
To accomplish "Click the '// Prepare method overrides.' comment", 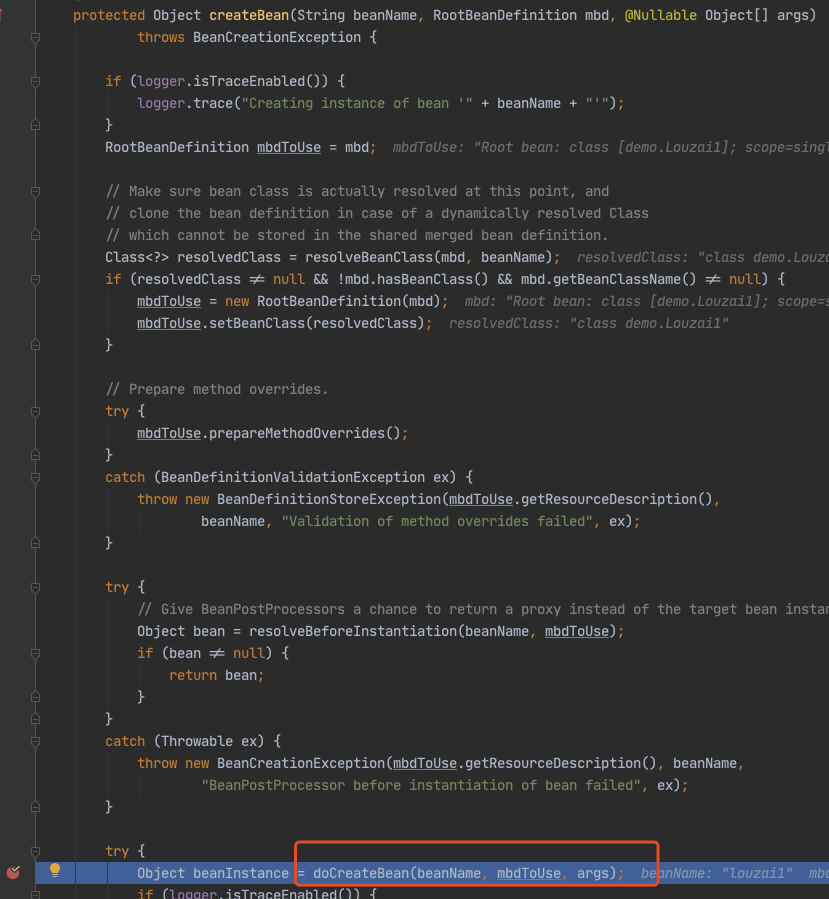I will pos(217,389).
